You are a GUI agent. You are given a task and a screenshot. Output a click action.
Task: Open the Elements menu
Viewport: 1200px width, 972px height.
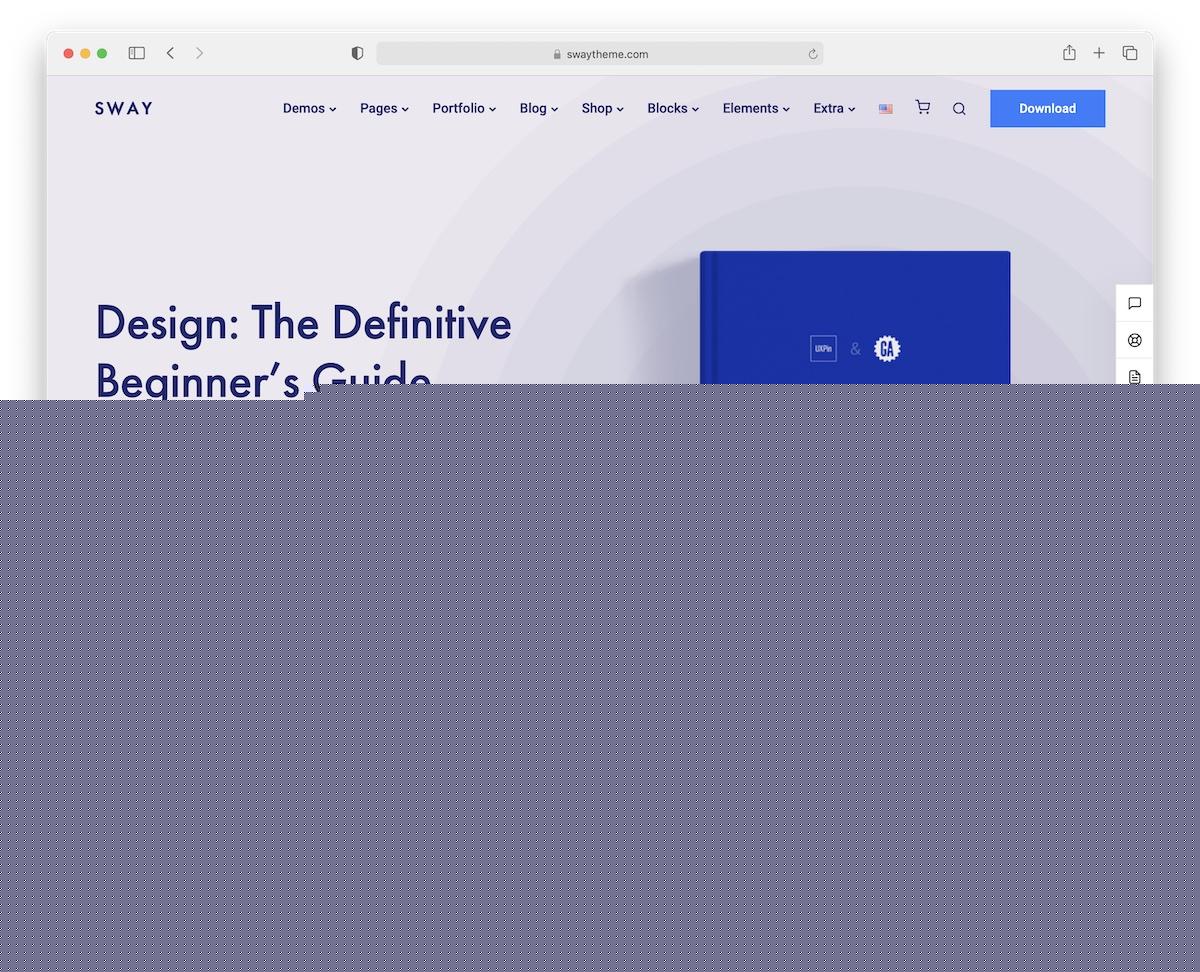pos(757,108)
